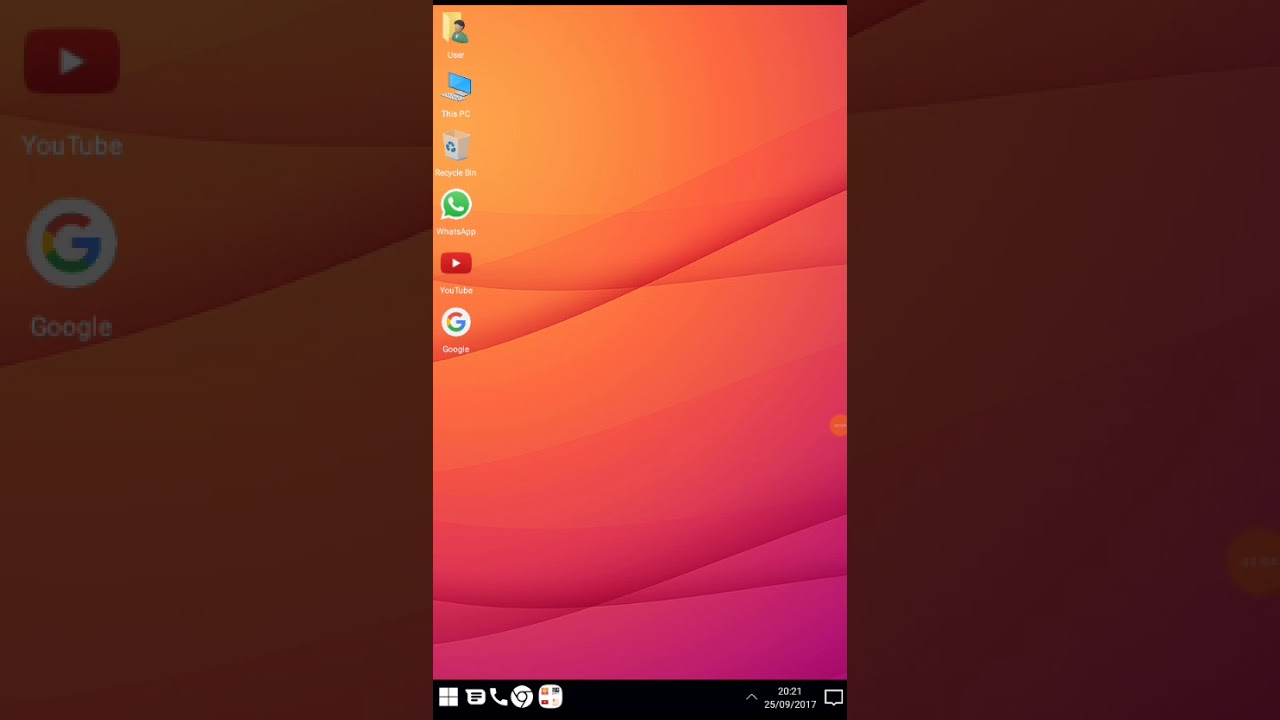Open the messaging app in taskbar
1280x720 pixels.
[476, 697]
